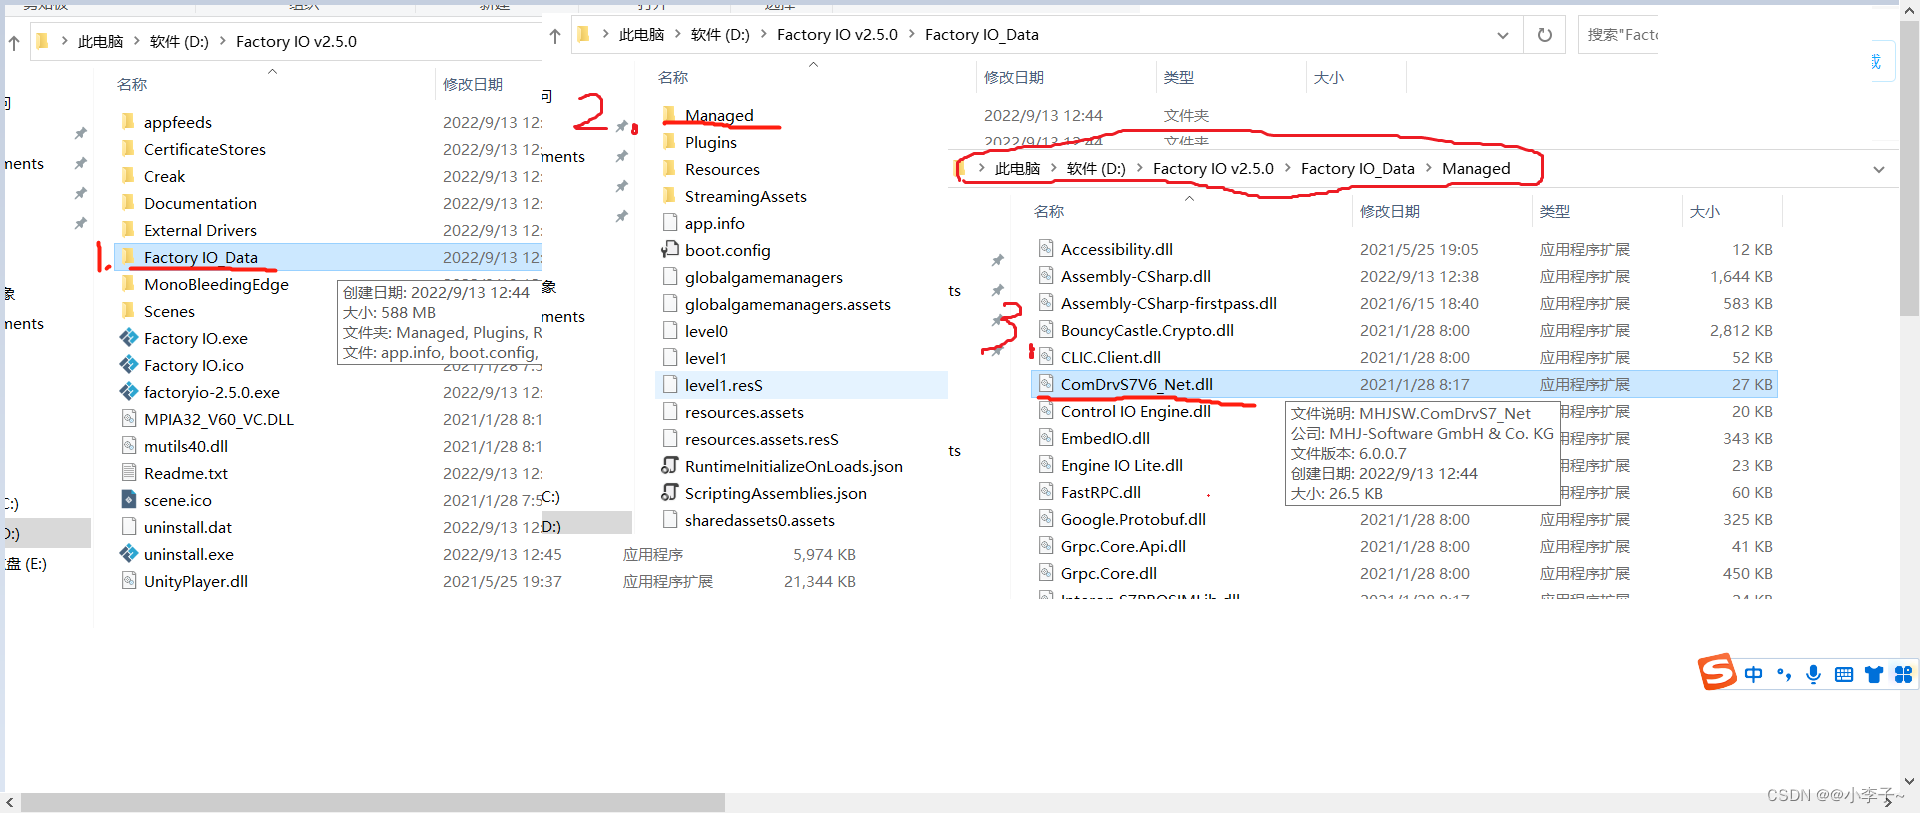The image size is (1920, 813).
Task: Select the Plugins folder
Action: tap(711, 142)
